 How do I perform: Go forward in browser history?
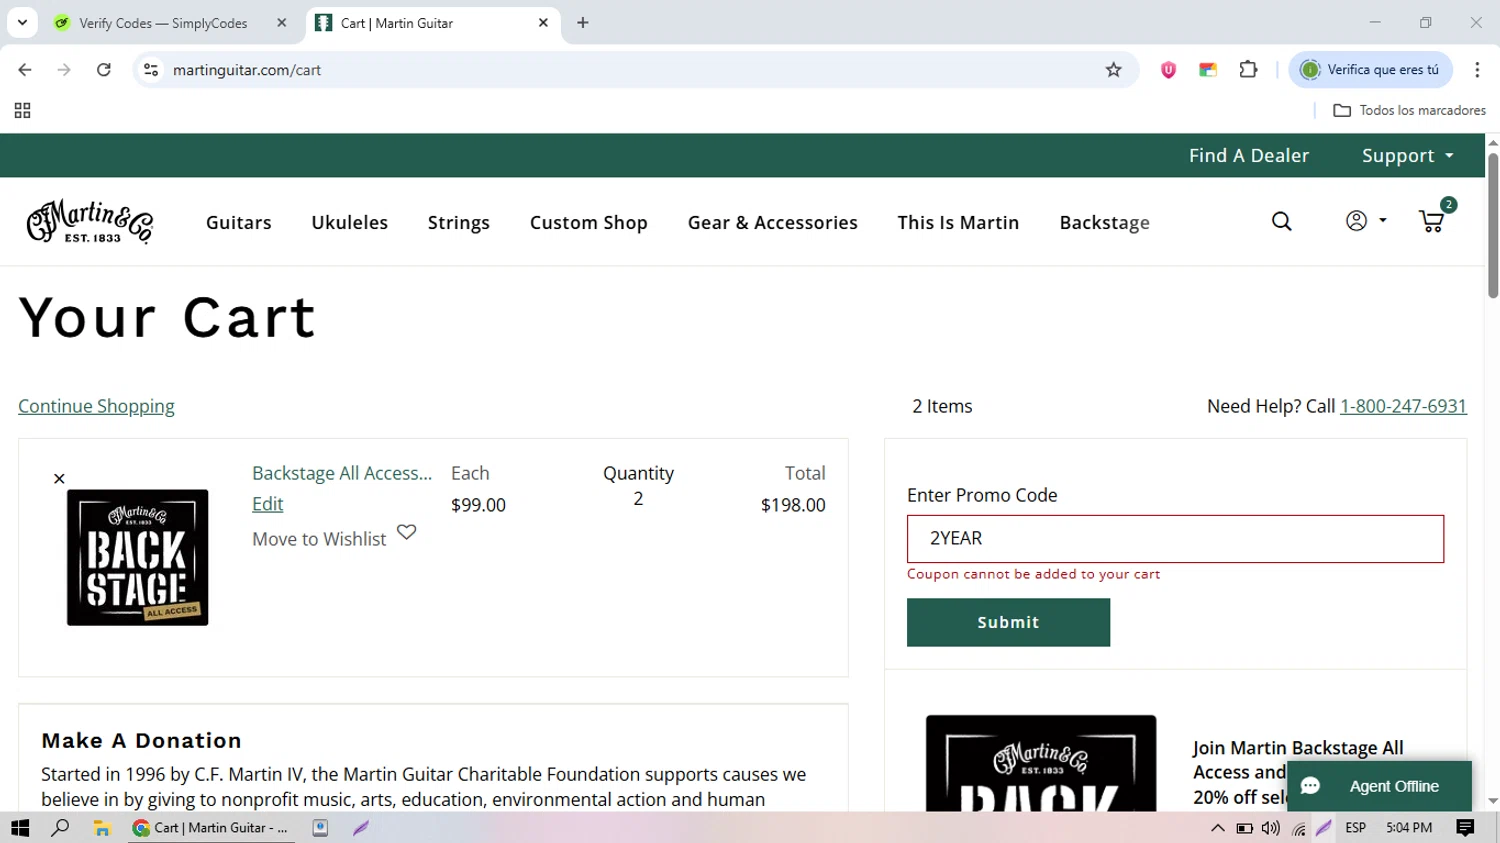click(64, 70)
